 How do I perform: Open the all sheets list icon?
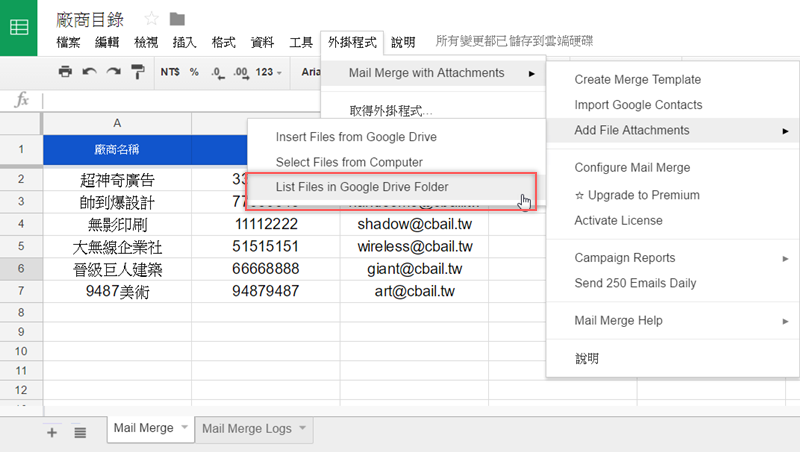[x=80, y=433]
